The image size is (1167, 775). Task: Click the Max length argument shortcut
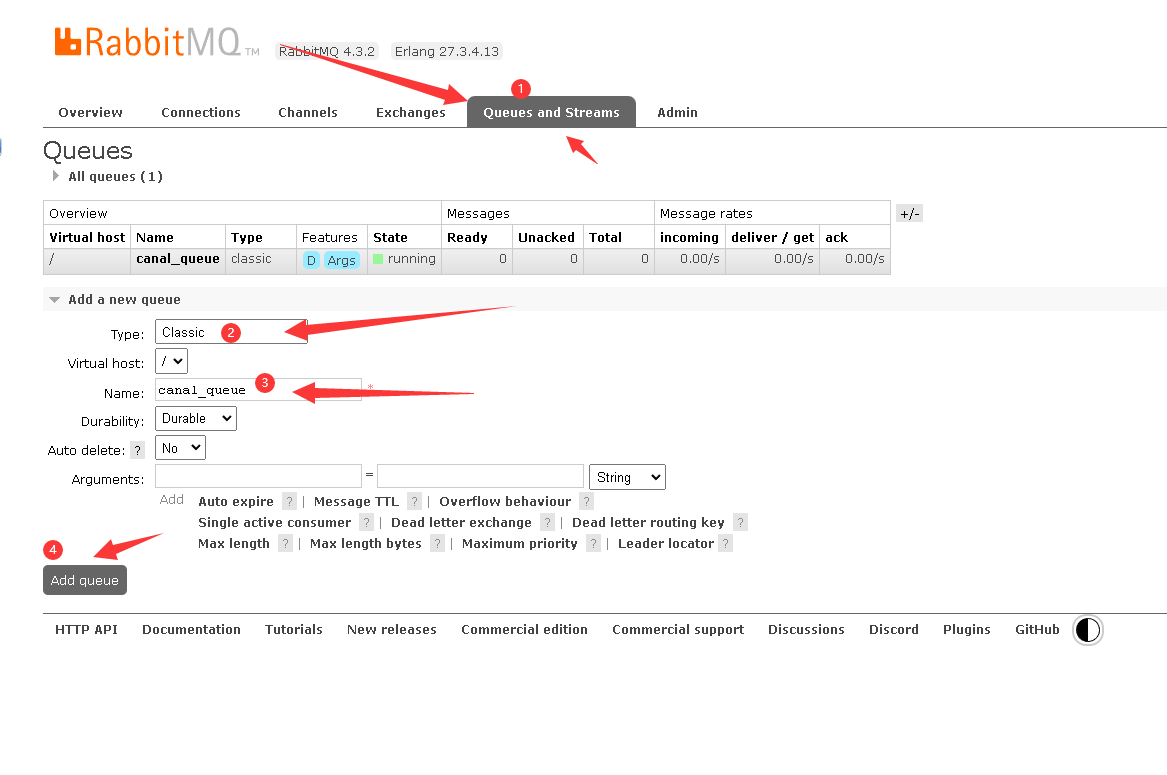(234, 543)
